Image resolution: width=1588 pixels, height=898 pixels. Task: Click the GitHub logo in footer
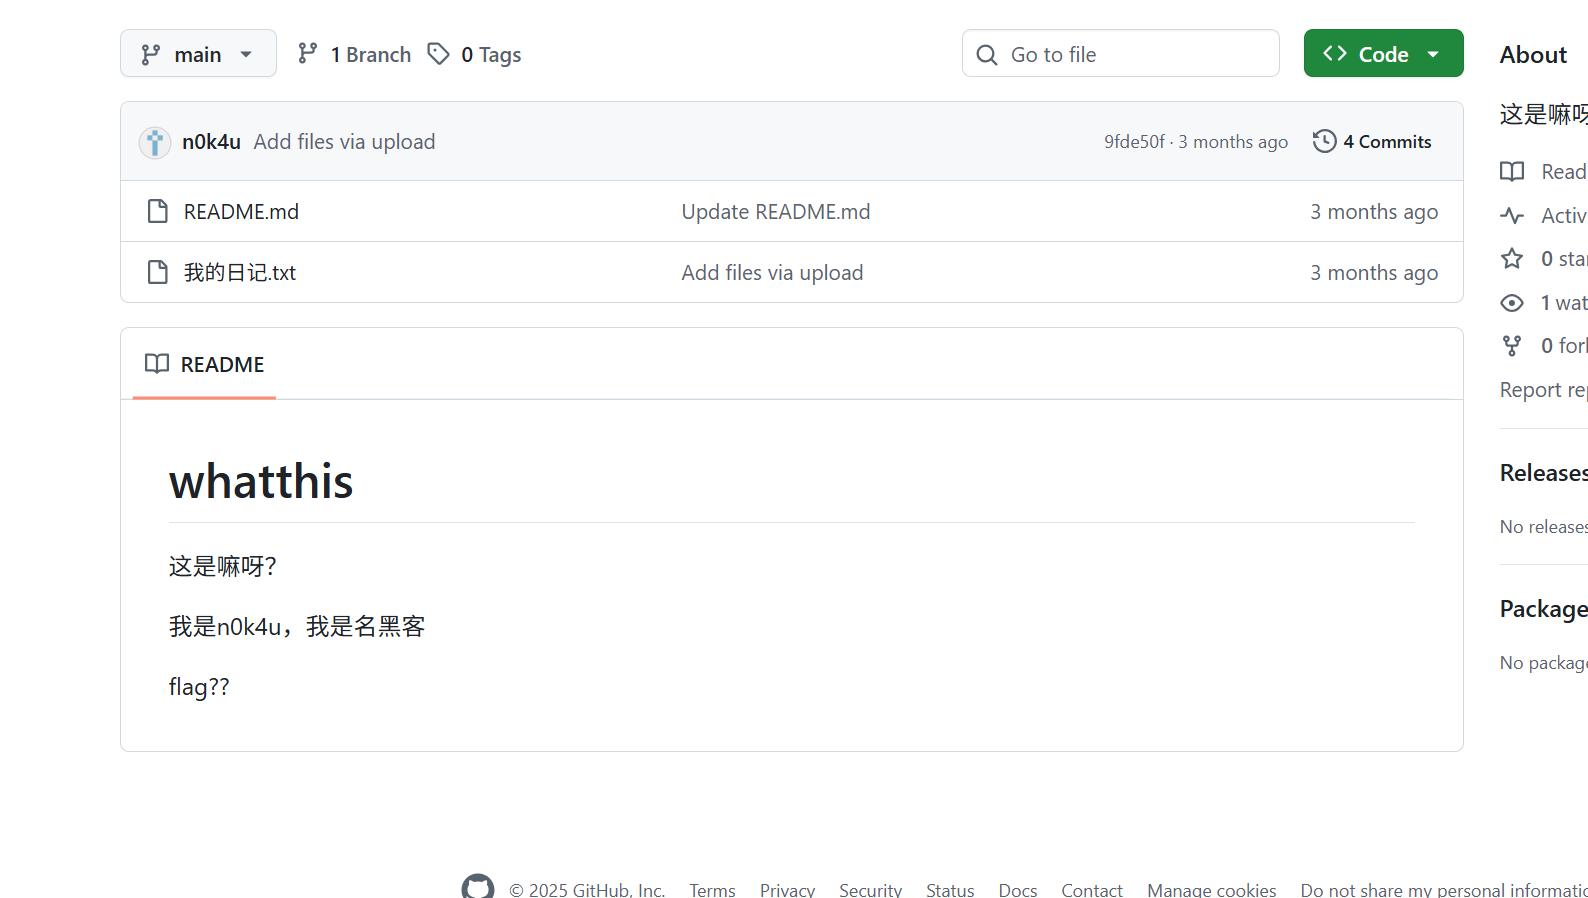(x=477, y=888)
